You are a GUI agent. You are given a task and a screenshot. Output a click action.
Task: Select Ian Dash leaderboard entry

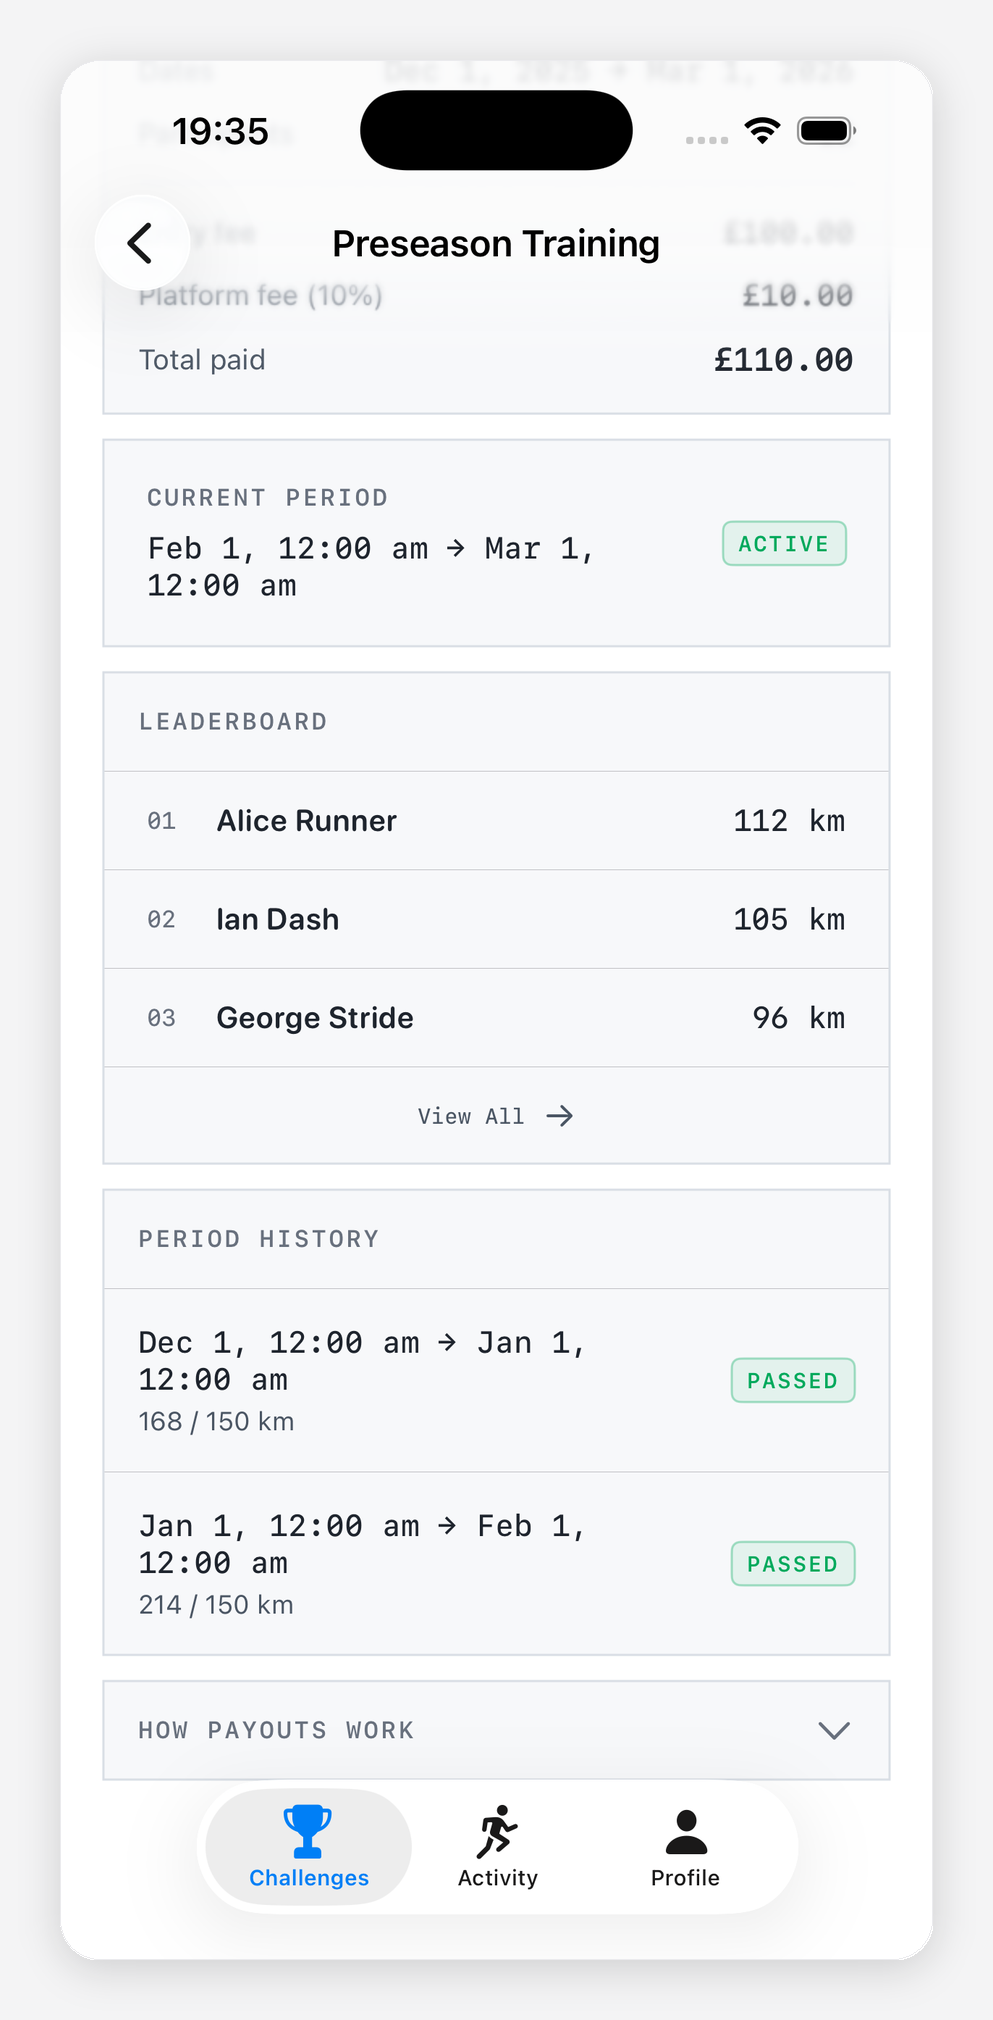click(x=496, y=919)
